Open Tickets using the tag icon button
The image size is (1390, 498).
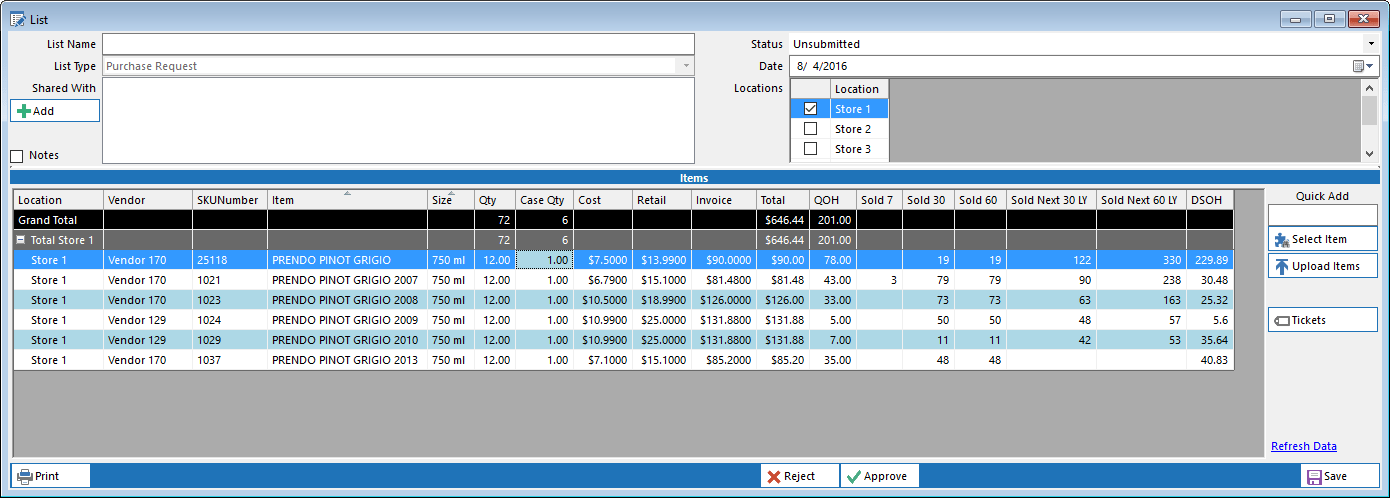1322,320
